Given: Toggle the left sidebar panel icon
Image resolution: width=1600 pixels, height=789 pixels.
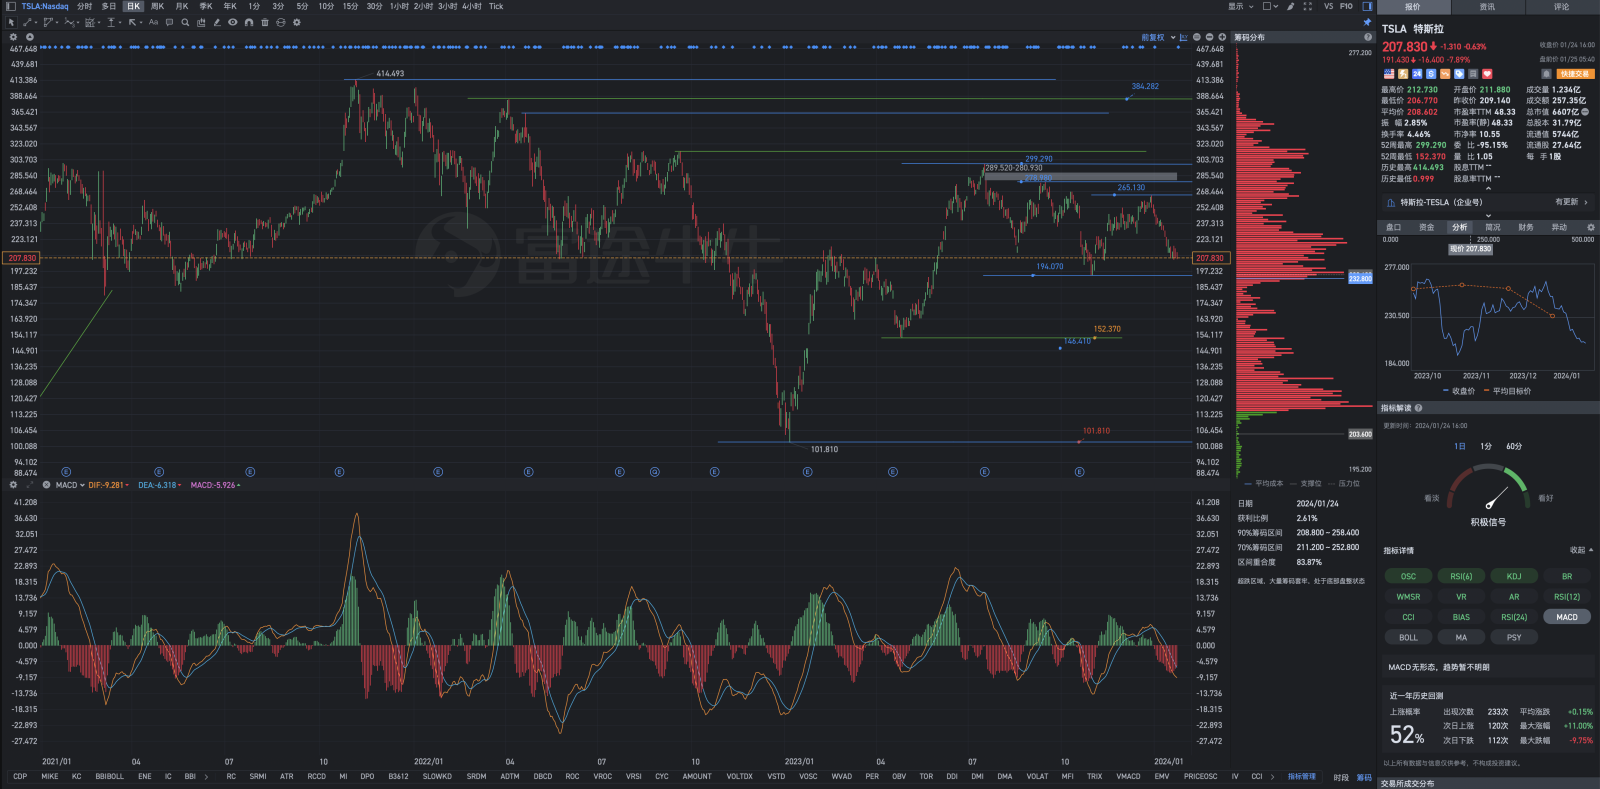Looking at the screenshot, I should coord(11,6).
